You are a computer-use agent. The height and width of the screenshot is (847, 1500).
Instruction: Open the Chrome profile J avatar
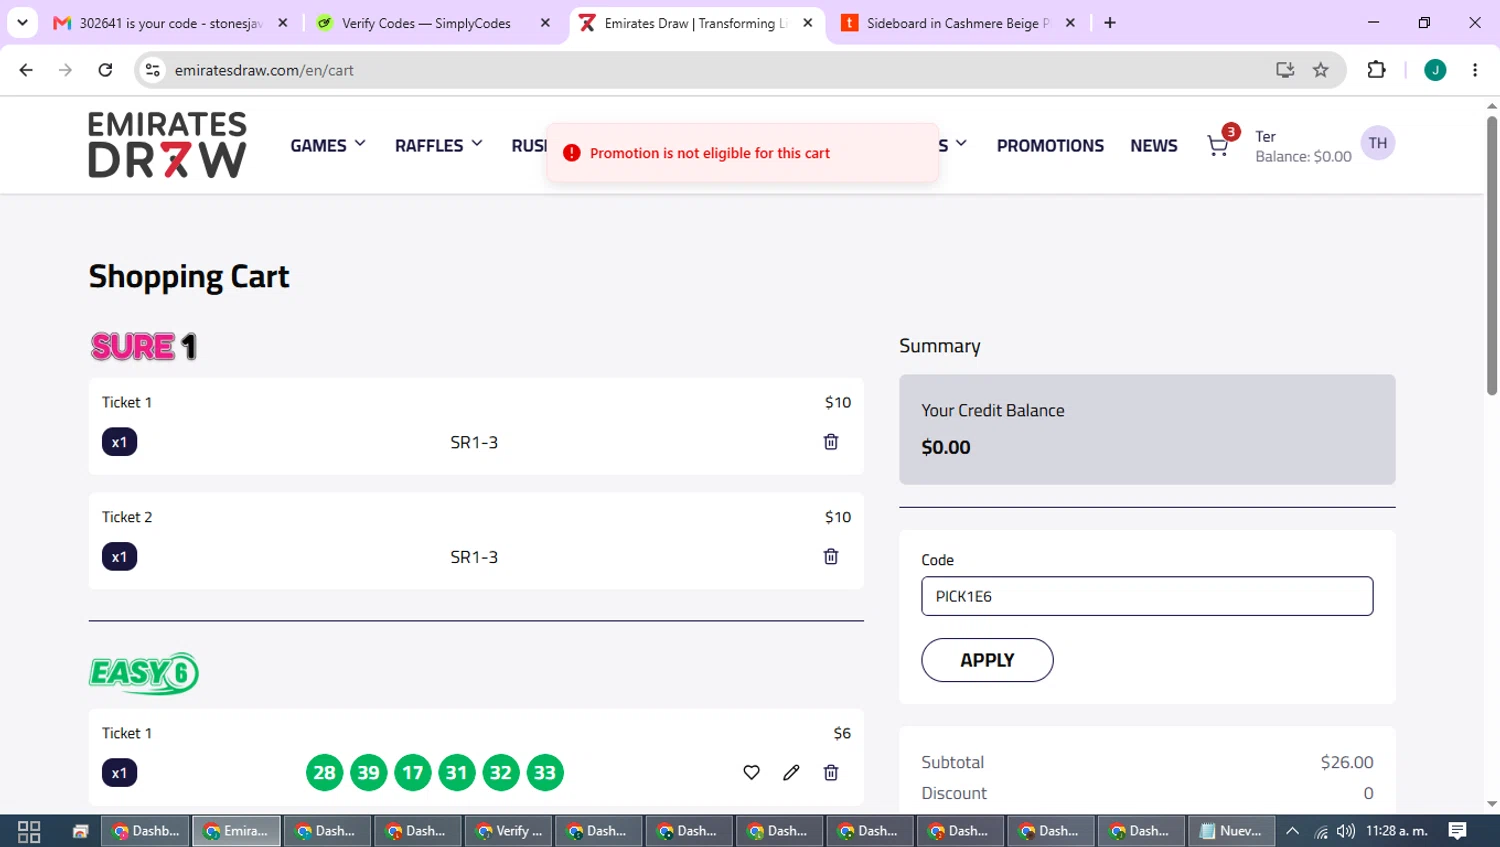pos(1435,70)
